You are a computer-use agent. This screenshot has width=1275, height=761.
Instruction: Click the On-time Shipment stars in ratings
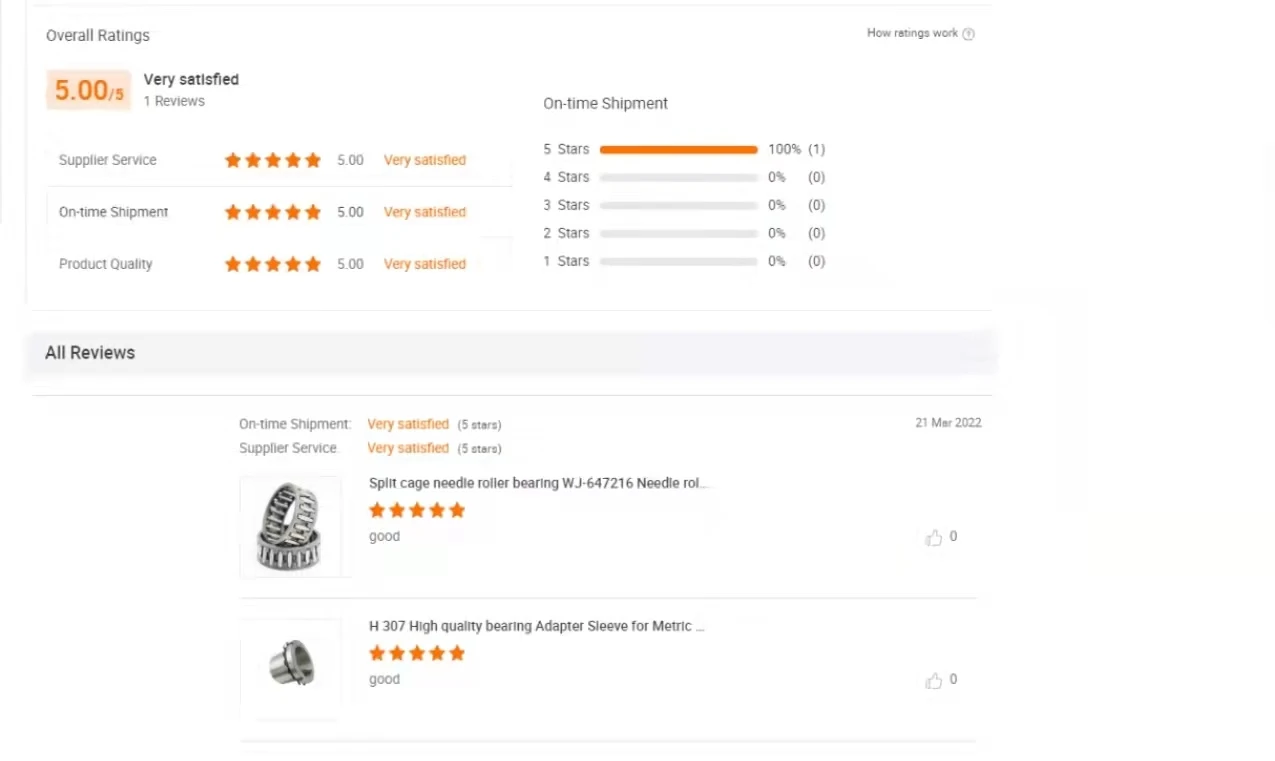272,212
